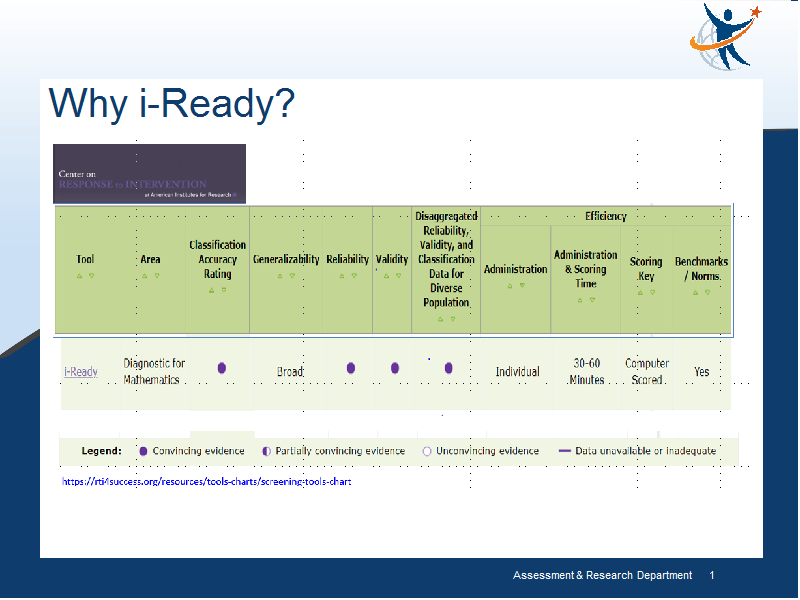Click the Scoring Key column header

point(646,269)
